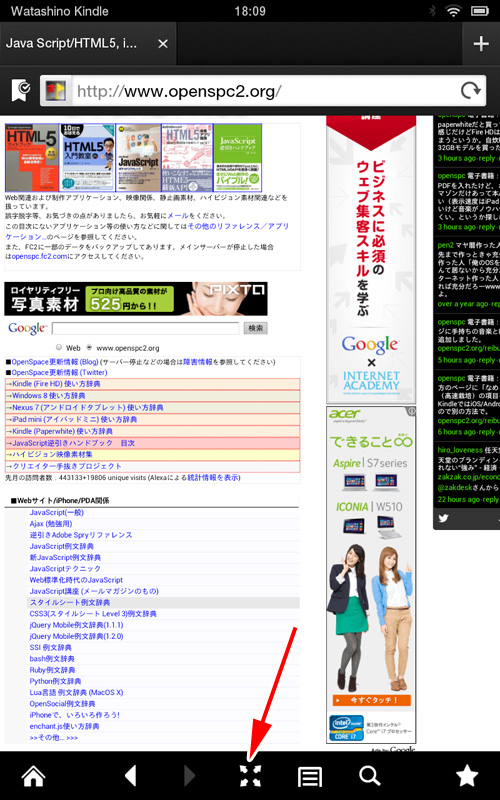Open the Python例文辞典 link
Screen dimensions: 500x800
pyautogui.click(x=56, y=681)
